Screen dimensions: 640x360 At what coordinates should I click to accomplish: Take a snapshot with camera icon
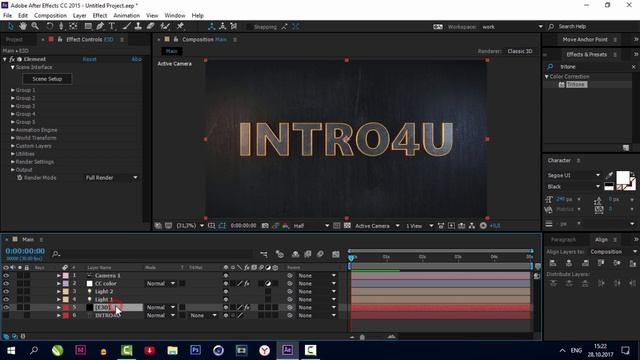(x=265, y=226)
